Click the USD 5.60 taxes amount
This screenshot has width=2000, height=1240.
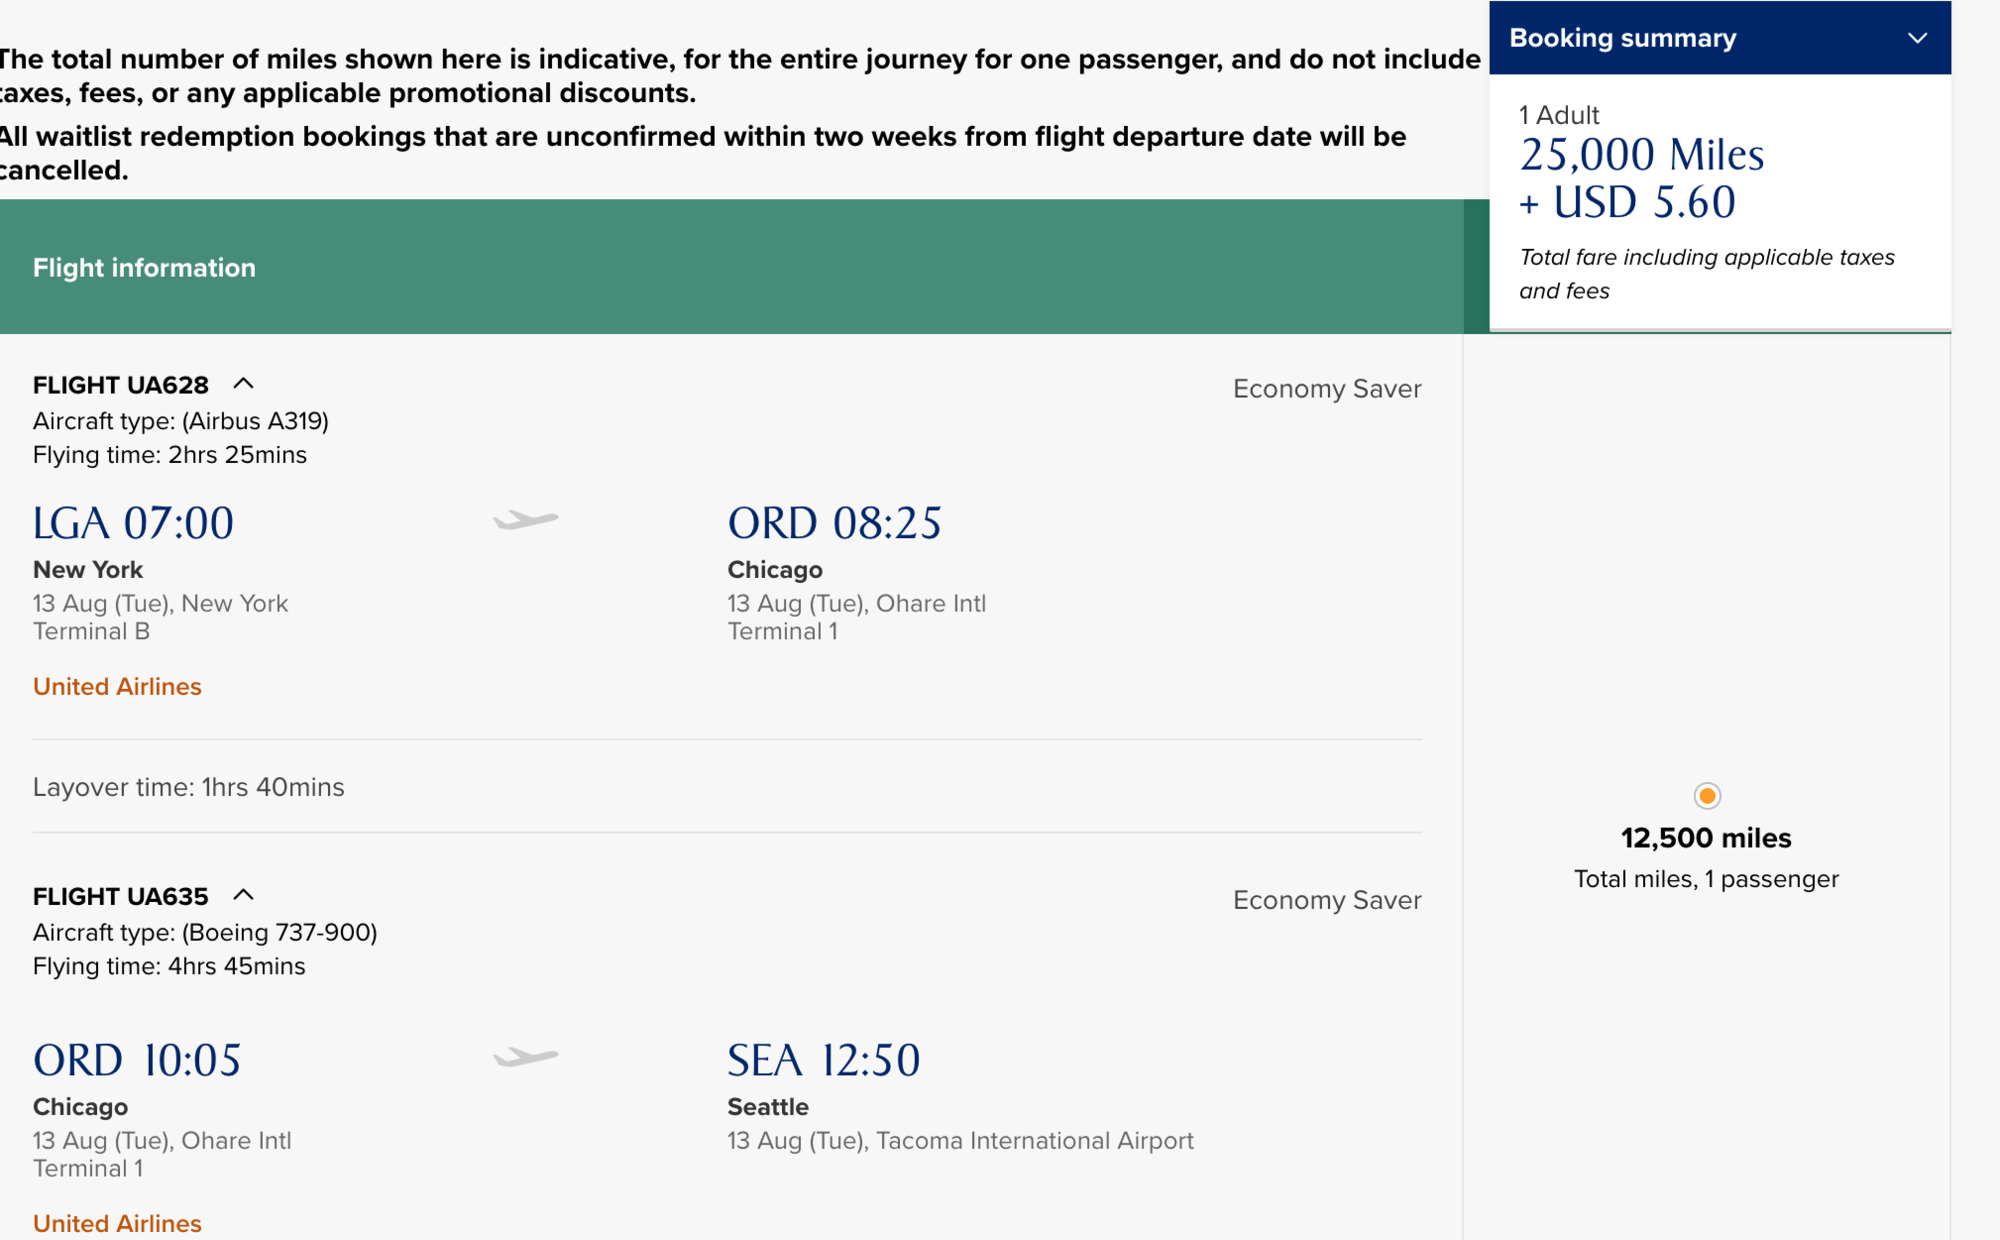point(1643,202)
